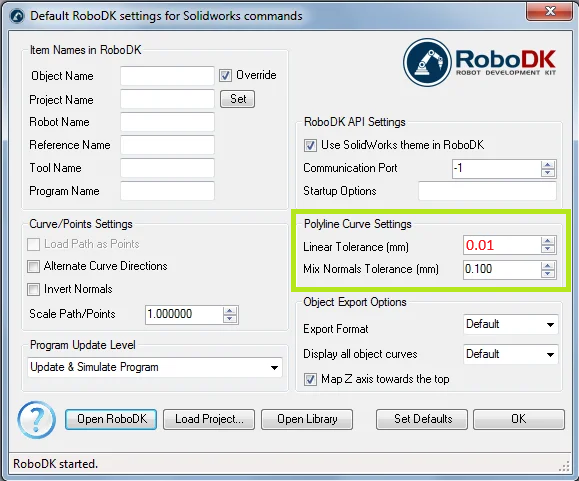Click Set Defaults button

[422, 419]
